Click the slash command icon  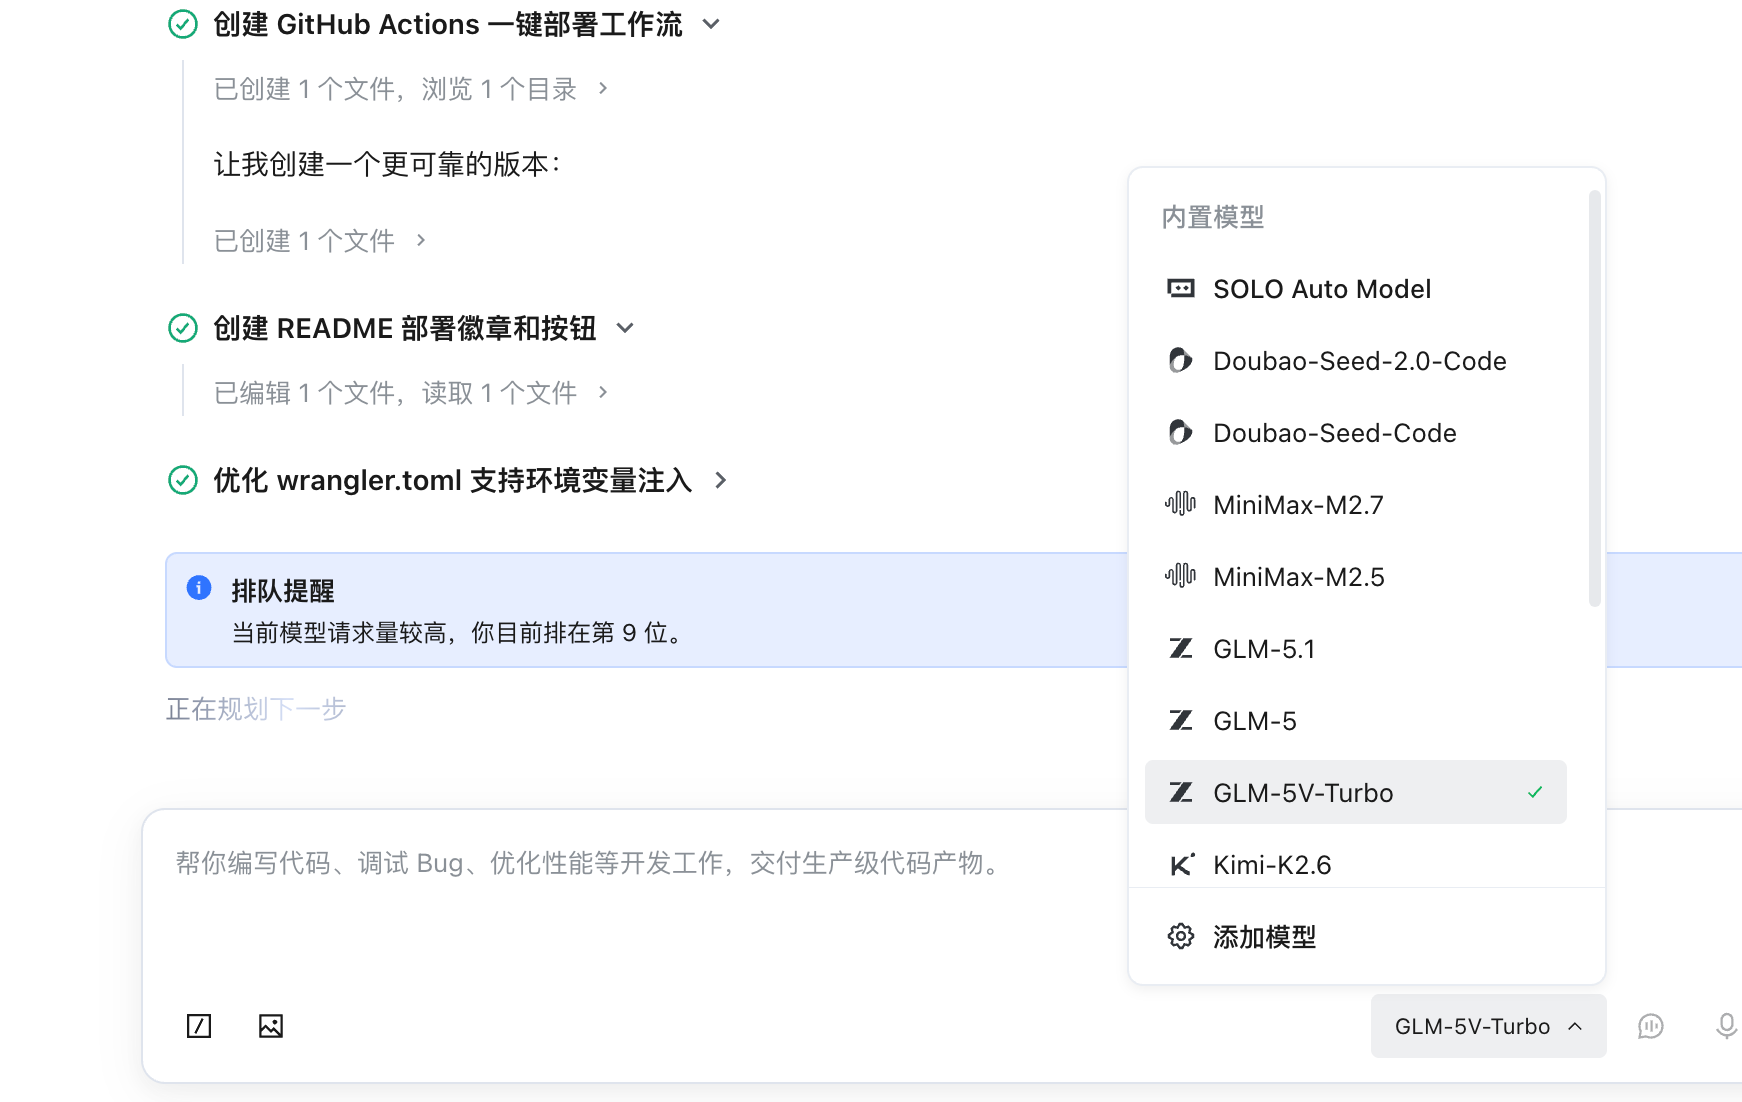click(199, 1026)
